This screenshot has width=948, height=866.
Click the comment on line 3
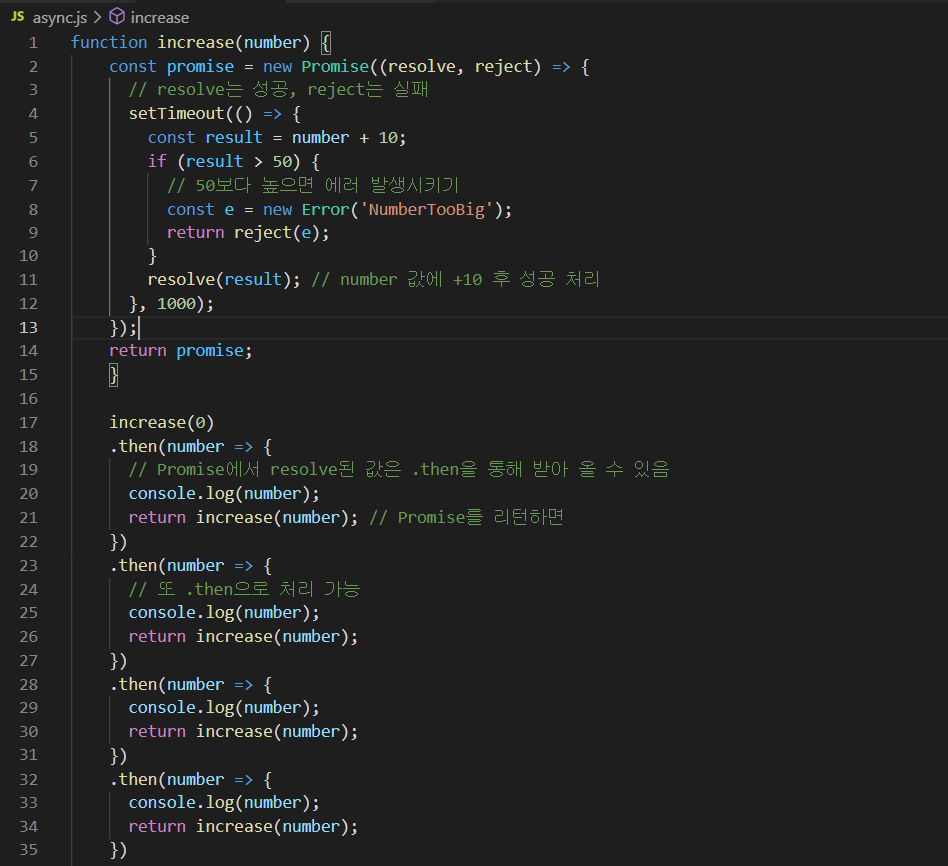pyautogui.click(x=279, y=90)
